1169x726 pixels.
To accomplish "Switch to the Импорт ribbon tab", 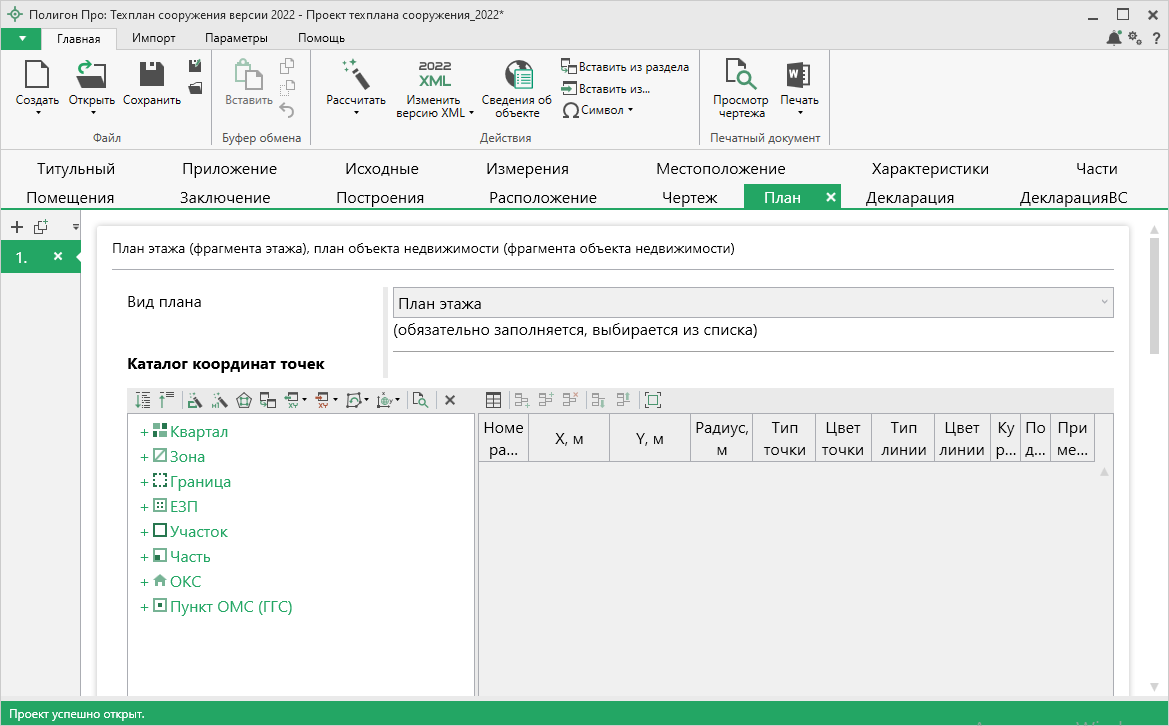I will tap(153, 38).
